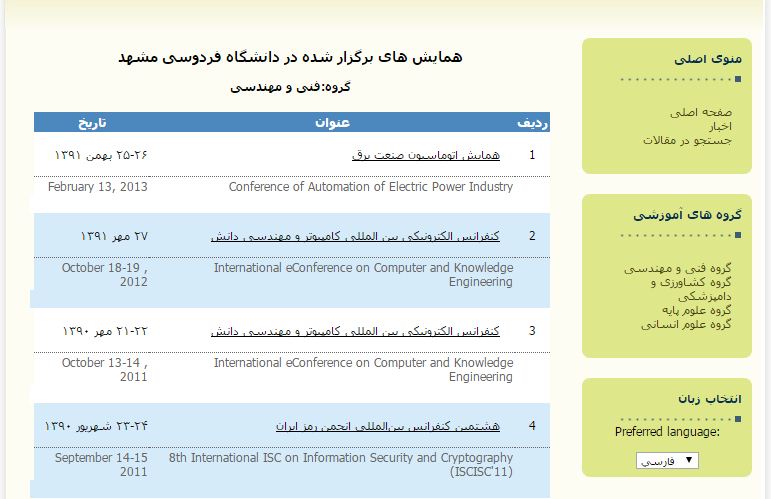Click the date September 14-15 2011
This screenshot has height=499, width=771.
point(101,465)
